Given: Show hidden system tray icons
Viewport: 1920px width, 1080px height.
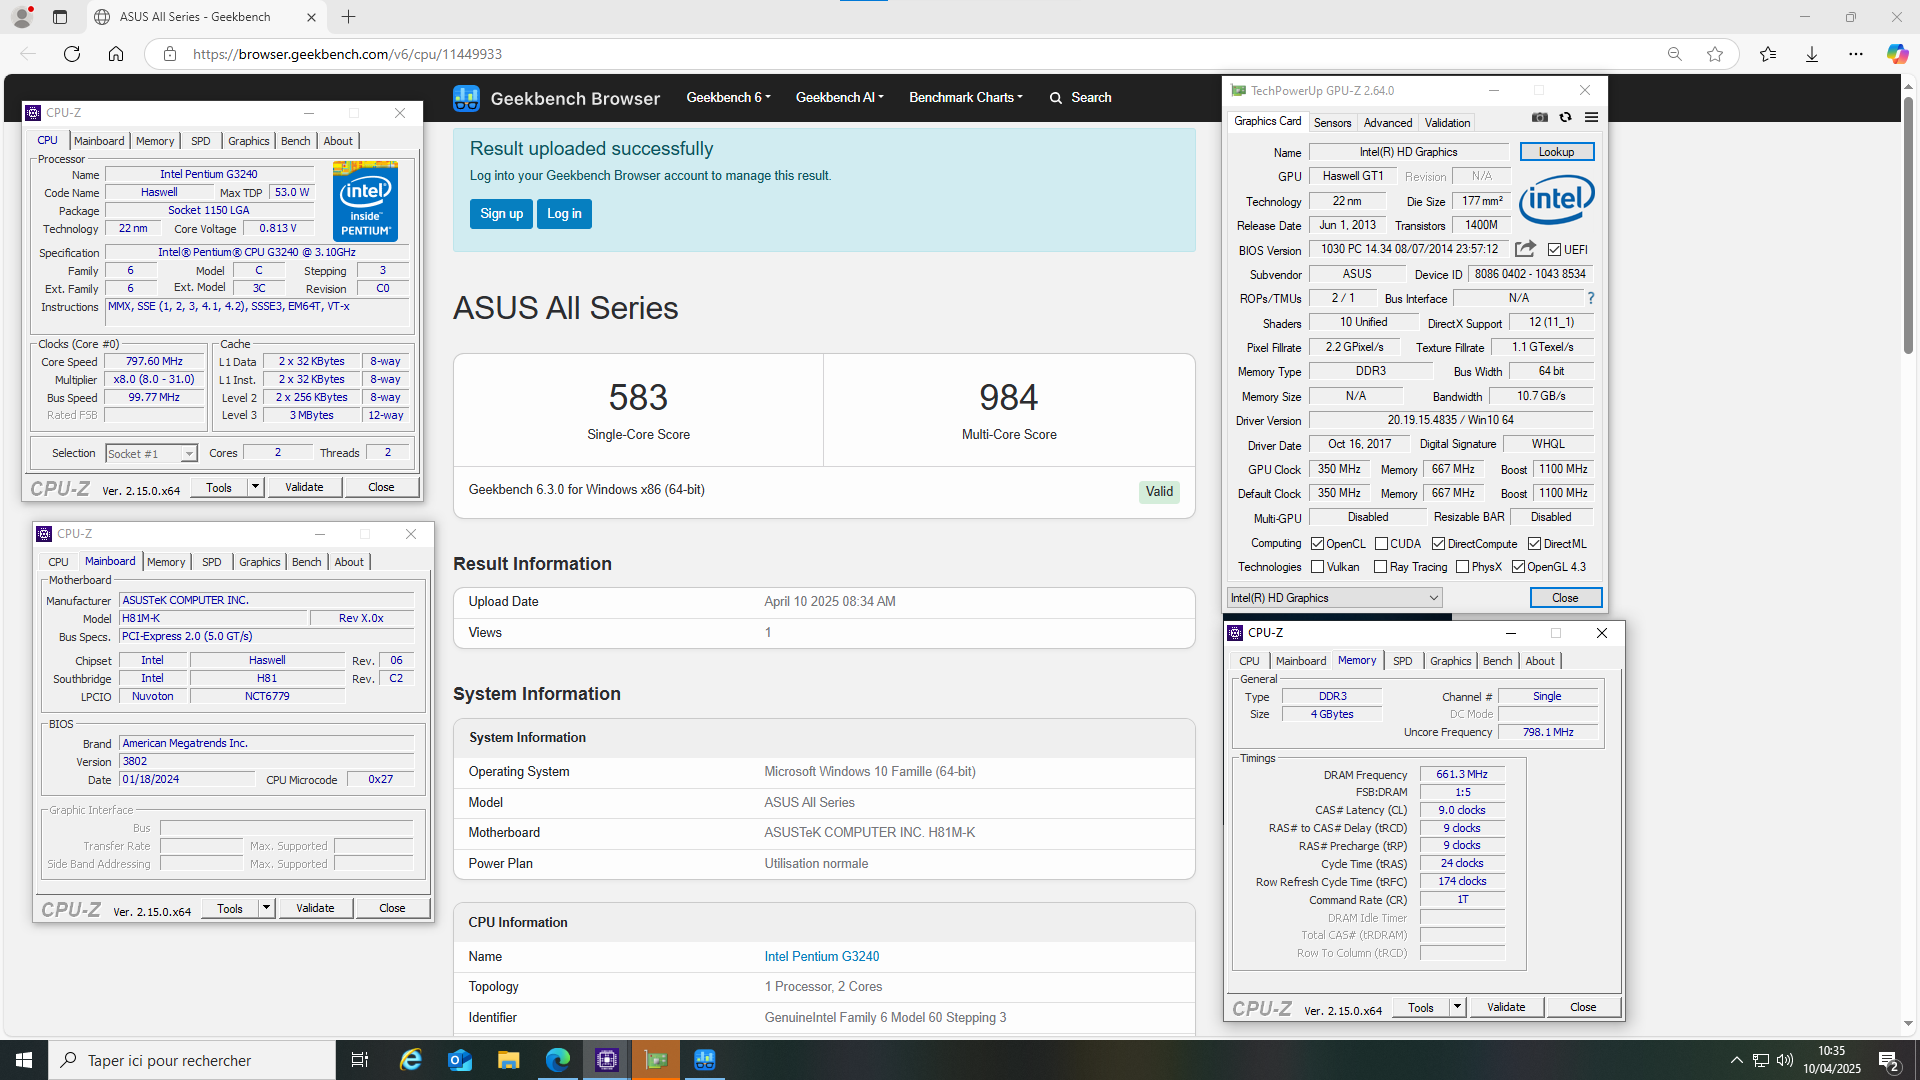Looking at the screenshot, I should 1737,1060.
